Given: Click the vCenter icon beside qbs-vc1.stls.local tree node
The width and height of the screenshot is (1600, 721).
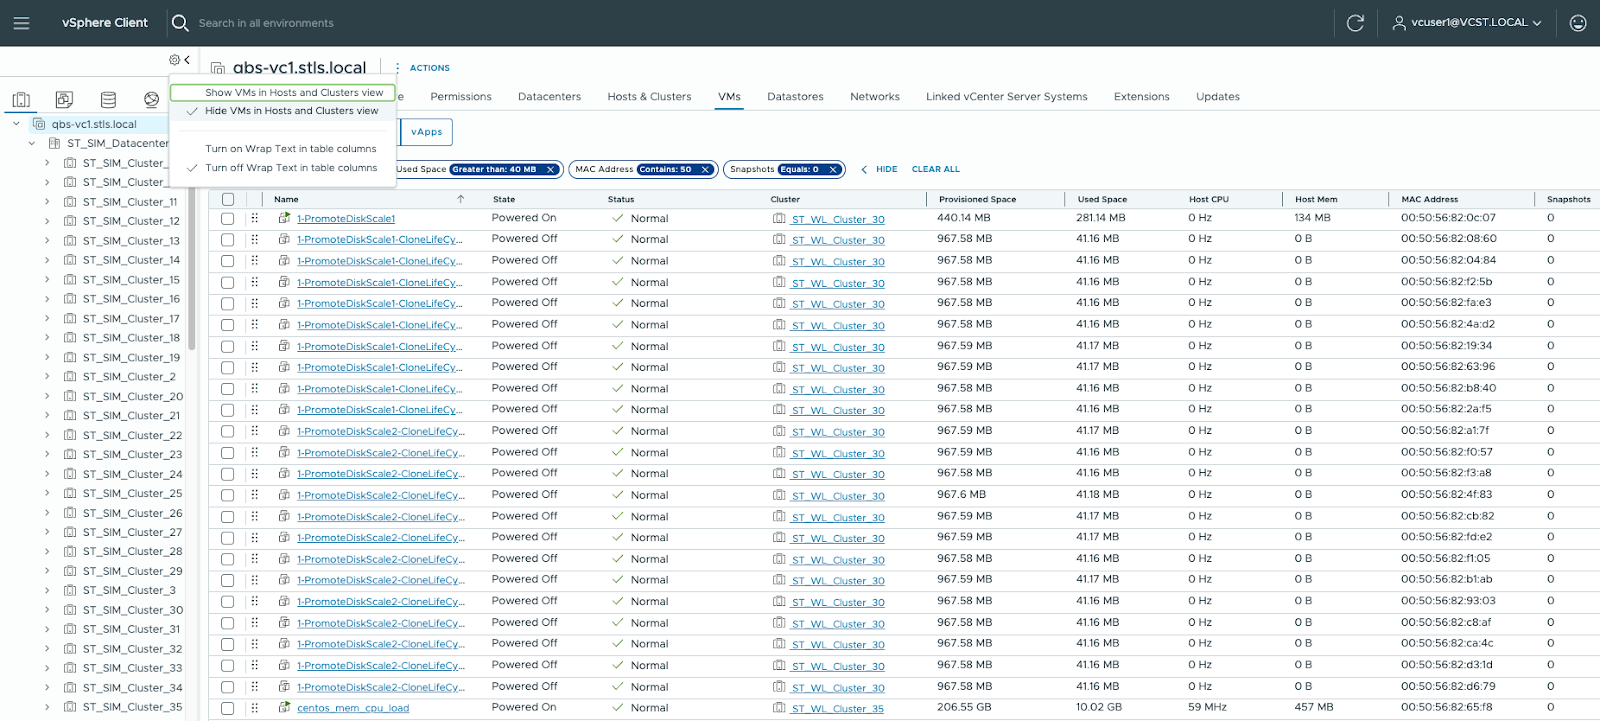Looking at the screenshot, I should coord(39,124).
